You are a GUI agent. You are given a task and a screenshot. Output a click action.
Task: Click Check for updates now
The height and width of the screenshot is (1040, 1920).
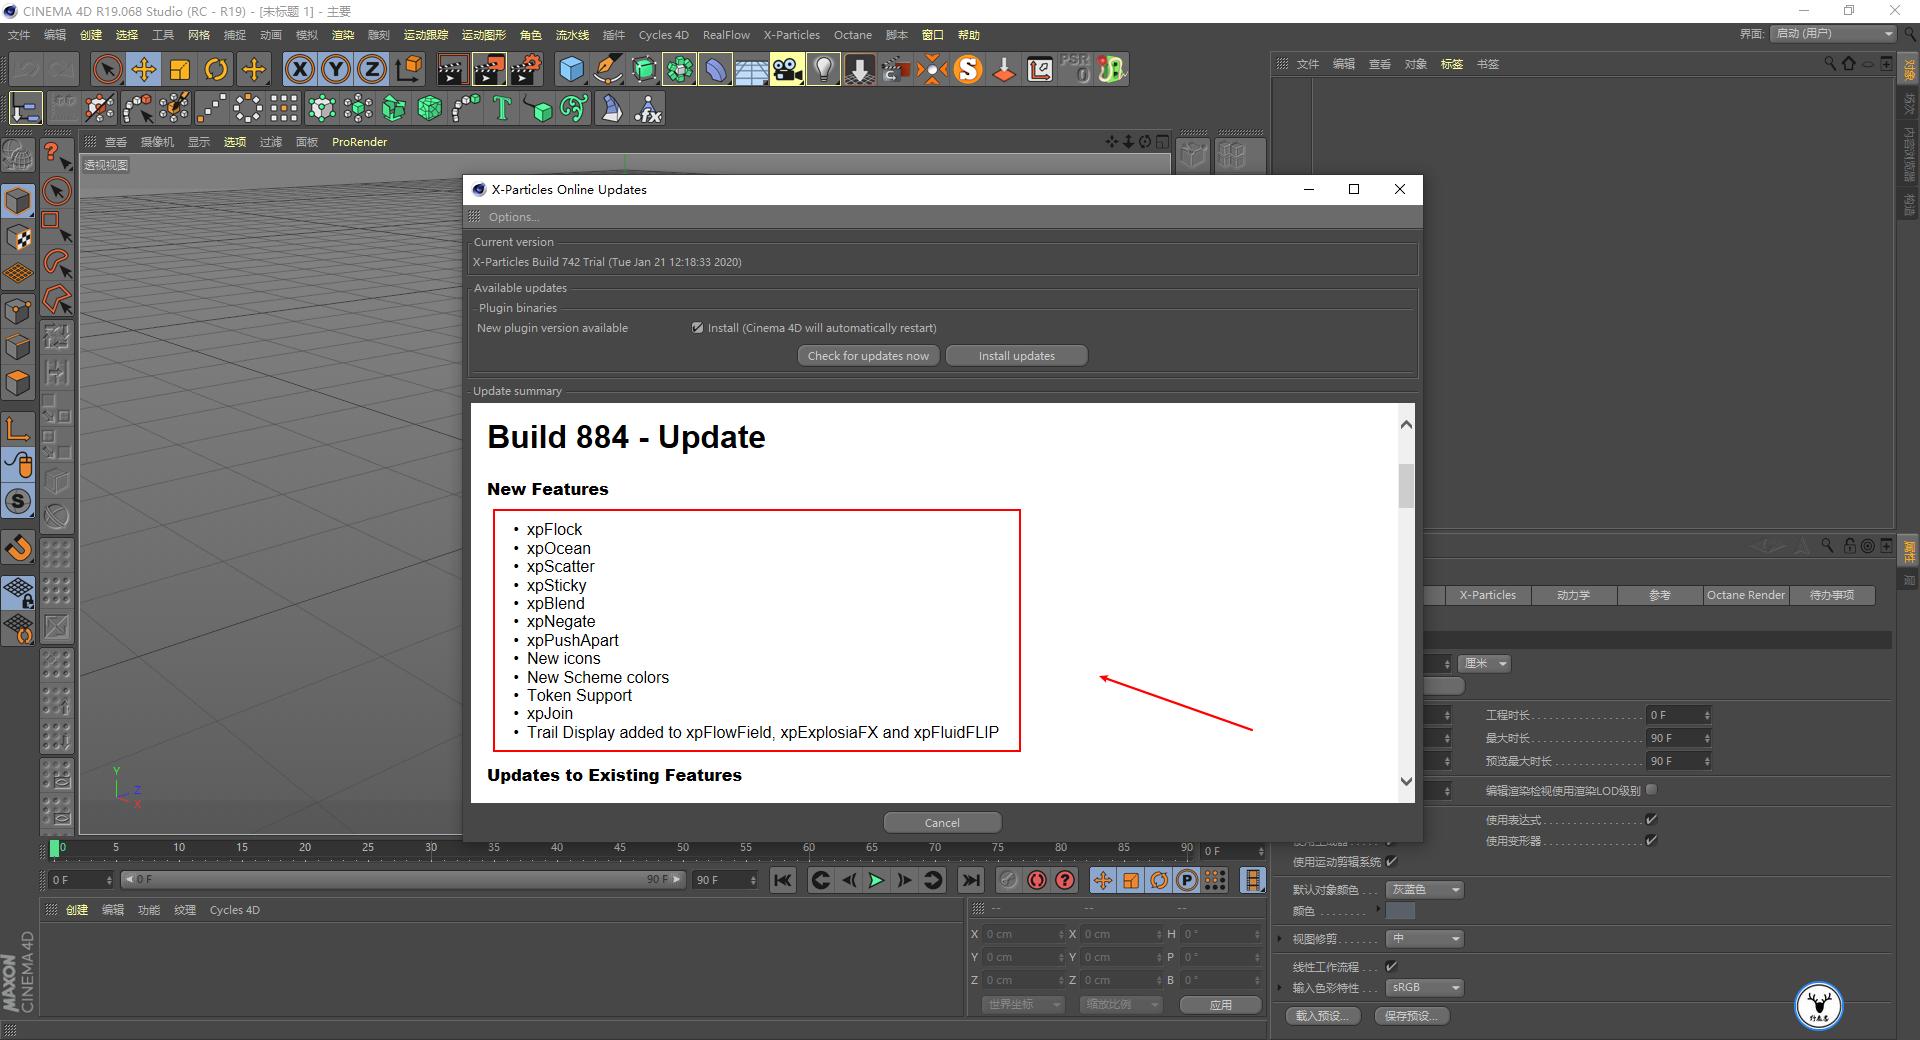pos(868,356)
